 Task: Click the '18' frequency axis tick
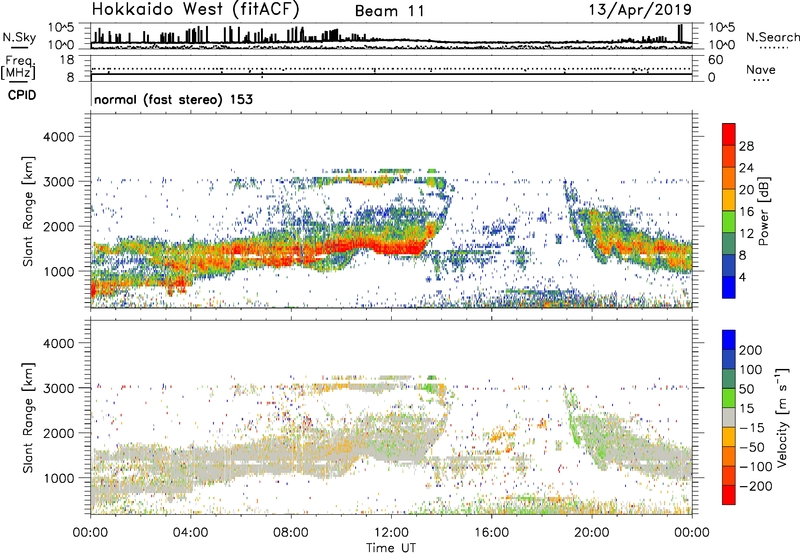[67, 60]
